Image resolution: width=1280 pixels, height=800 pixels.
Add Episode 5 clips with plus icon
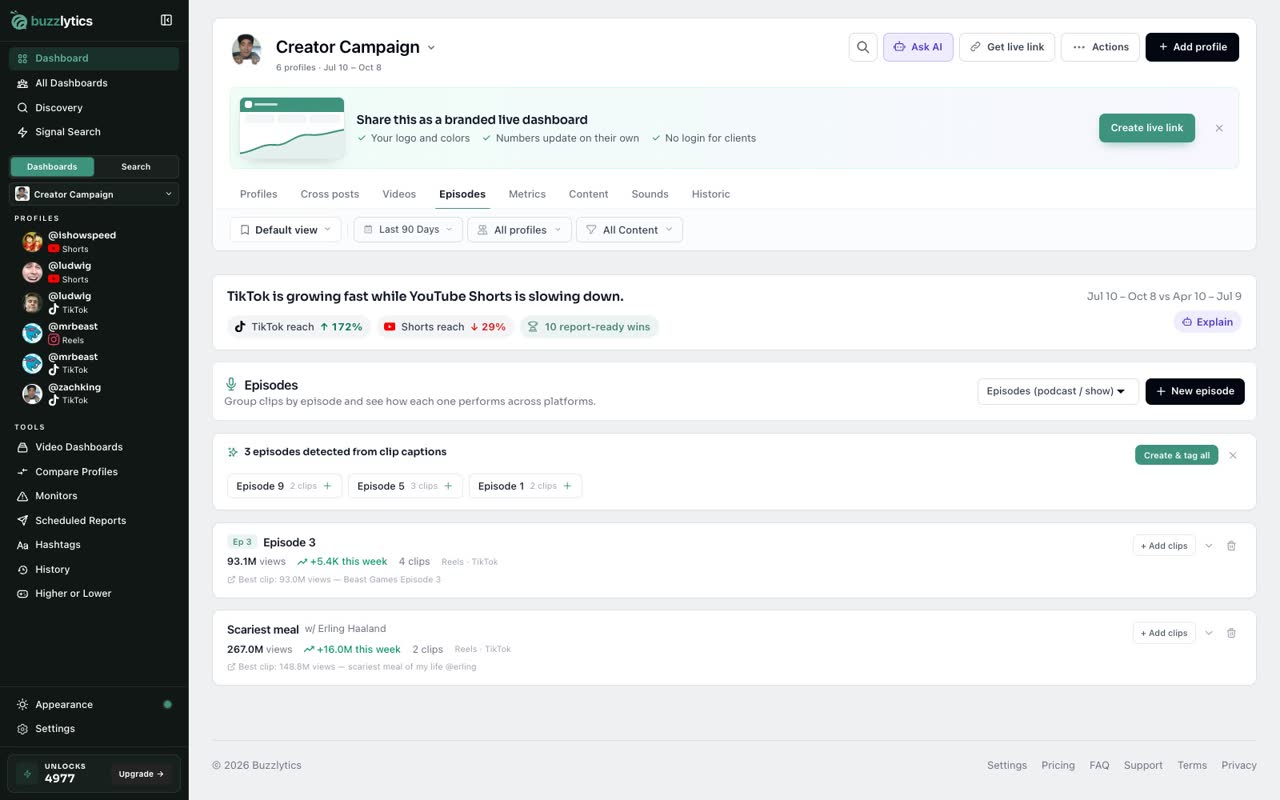pyautogui.click(x=448, y=486)
